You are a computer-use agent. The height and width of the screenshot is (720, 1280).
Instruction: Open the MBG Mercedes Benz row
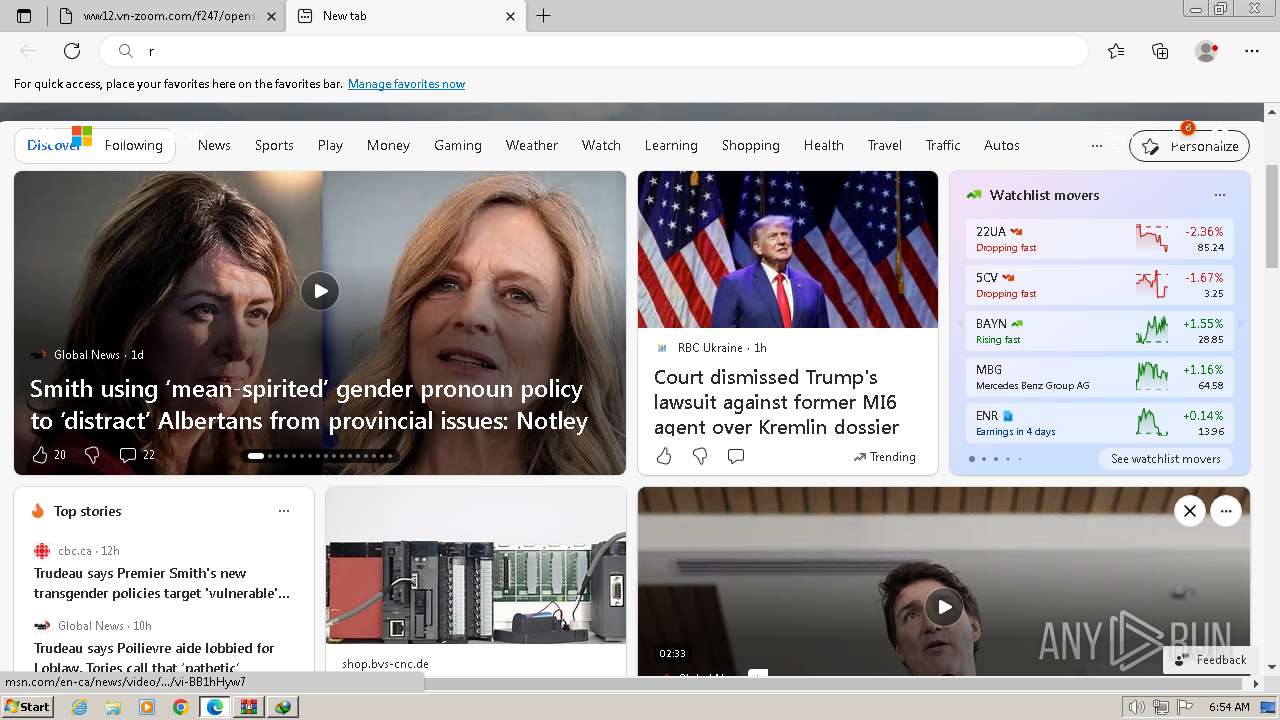[x=1099, y=377]
